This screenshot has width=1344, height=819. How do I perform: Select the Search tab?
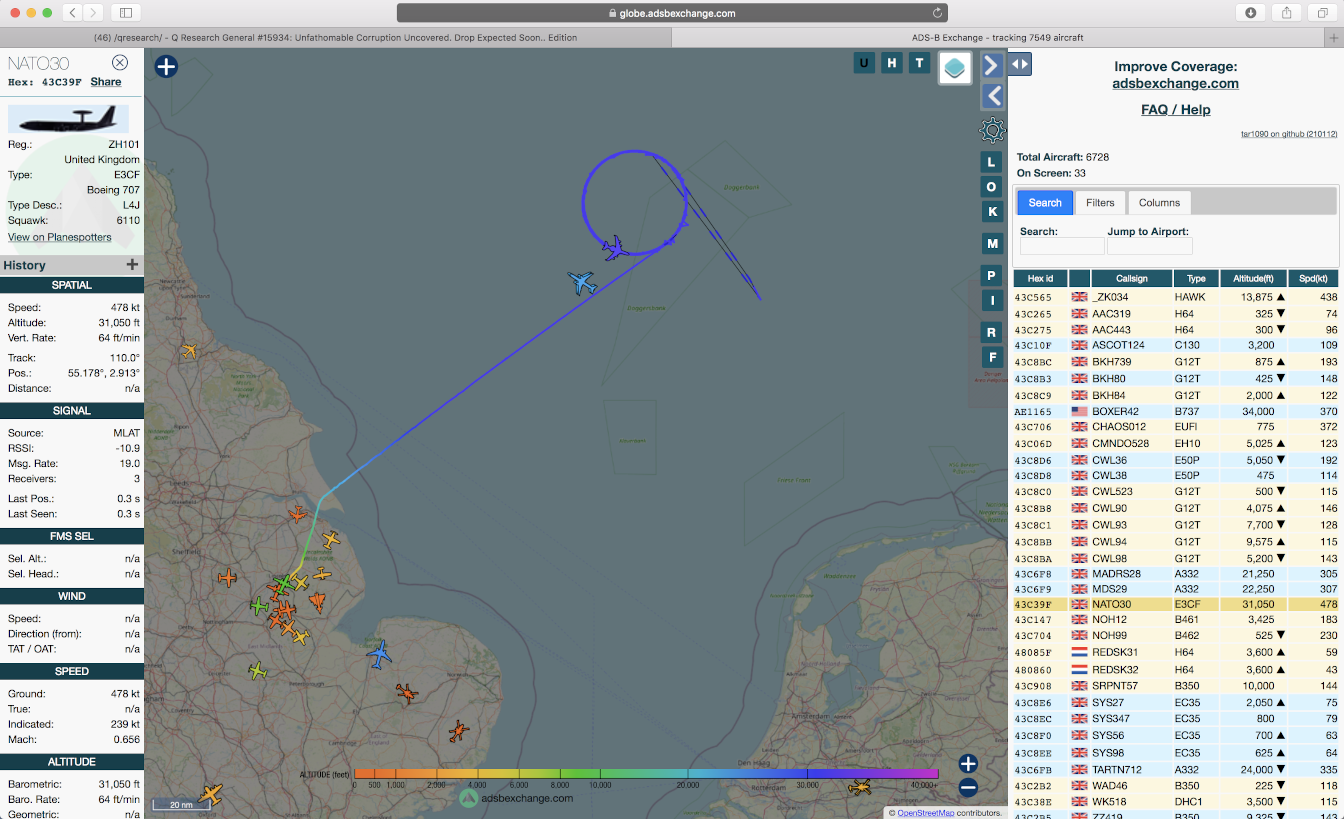(x=1045, y=203)
